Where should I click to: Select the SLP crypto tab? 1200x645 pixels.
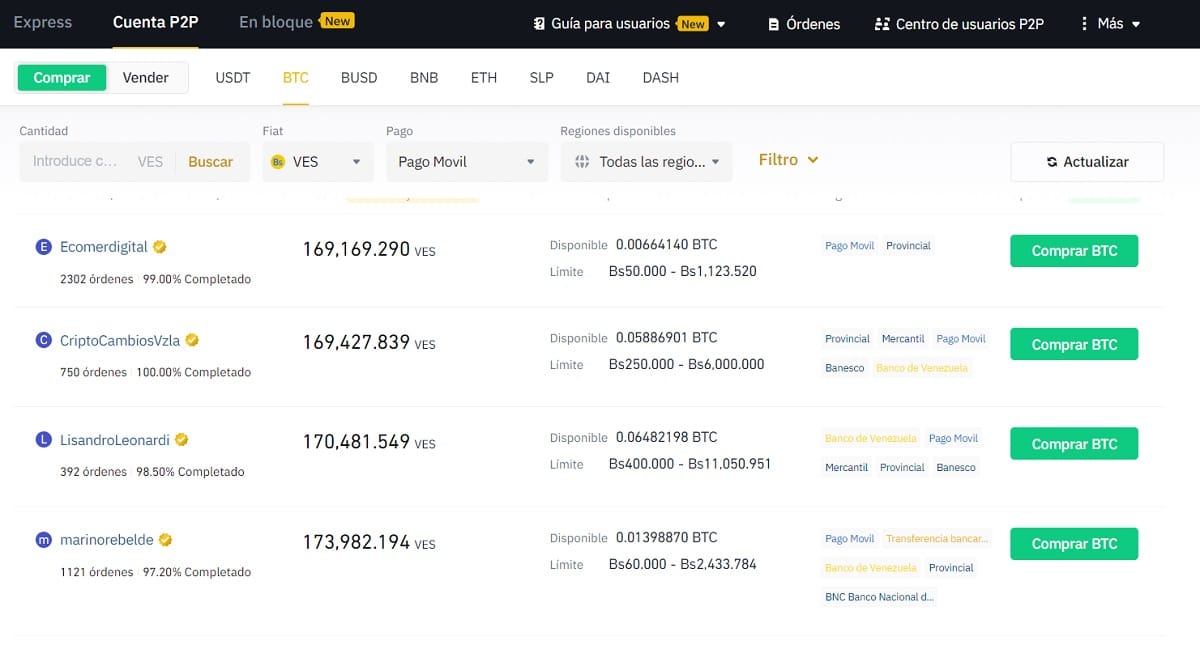(x=541, y=78)
